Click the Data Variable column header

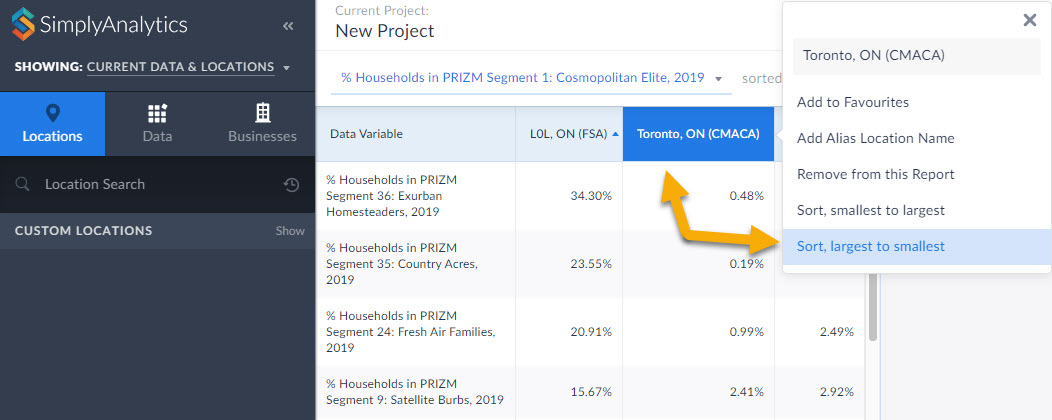pyautogui.click(x=415, y=134)
